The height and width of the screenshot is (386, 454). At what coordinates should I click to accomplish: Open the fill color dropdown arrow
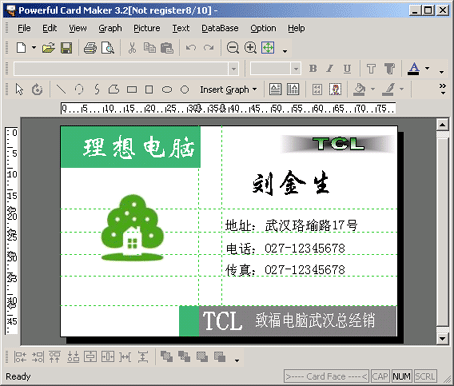[373, 89]
